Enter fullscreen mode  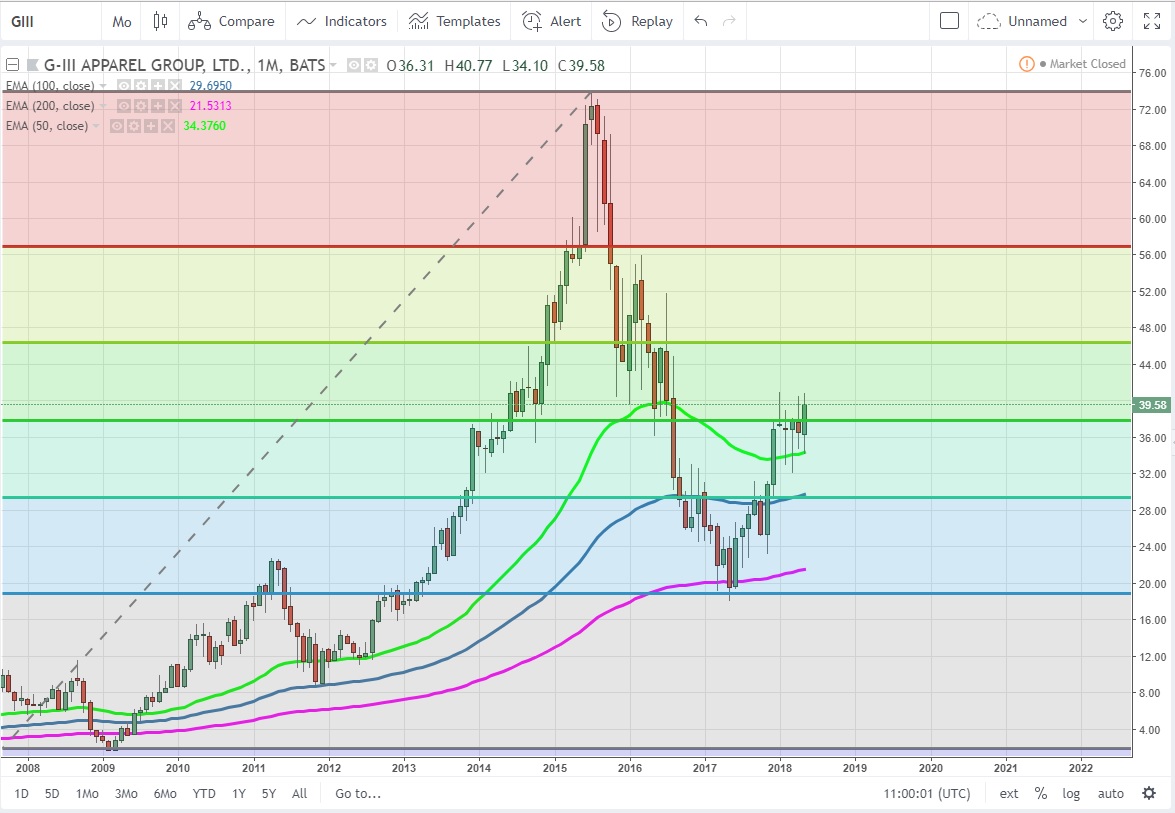(x=1152, y=21)
